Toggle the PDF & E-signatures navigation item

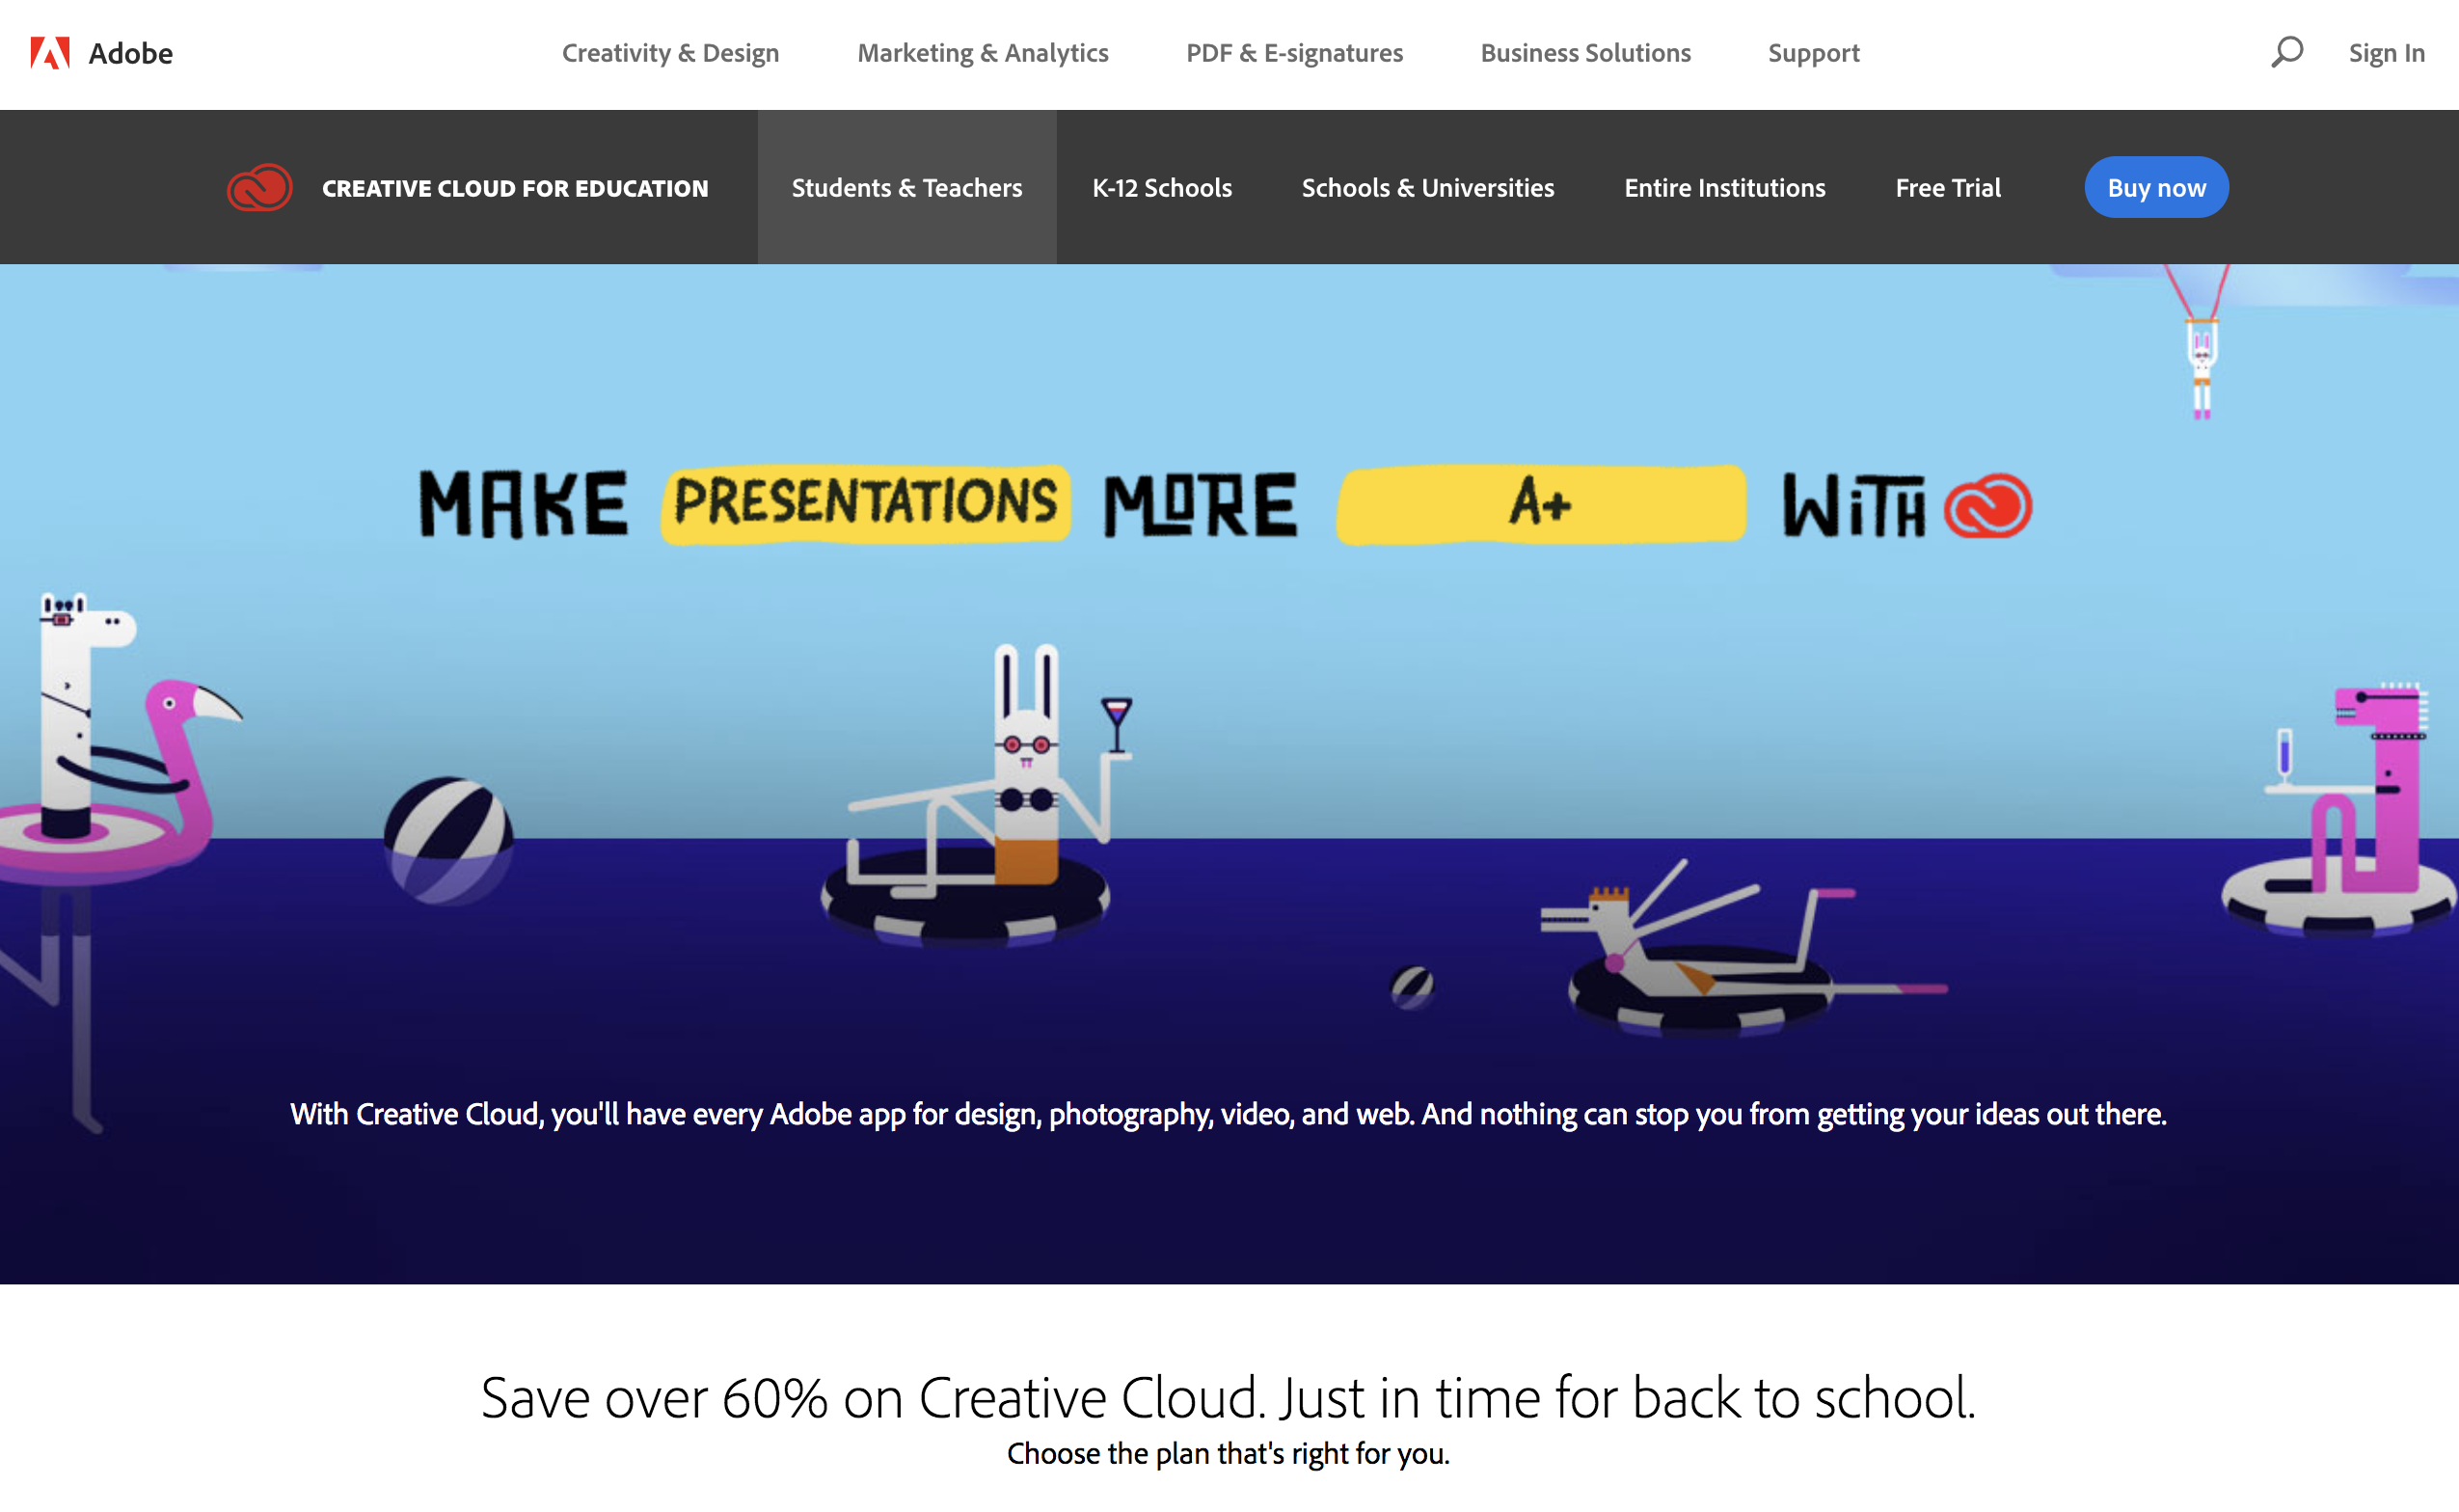[x=1293, y=51]
